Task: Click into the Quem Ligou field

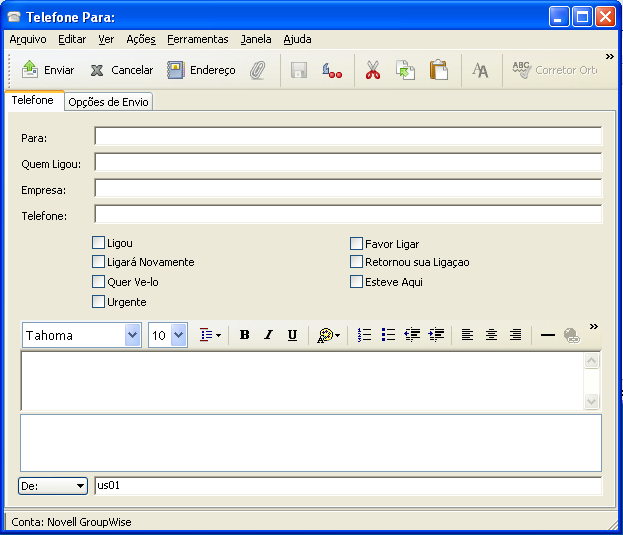Action: (x=348, y=163)
